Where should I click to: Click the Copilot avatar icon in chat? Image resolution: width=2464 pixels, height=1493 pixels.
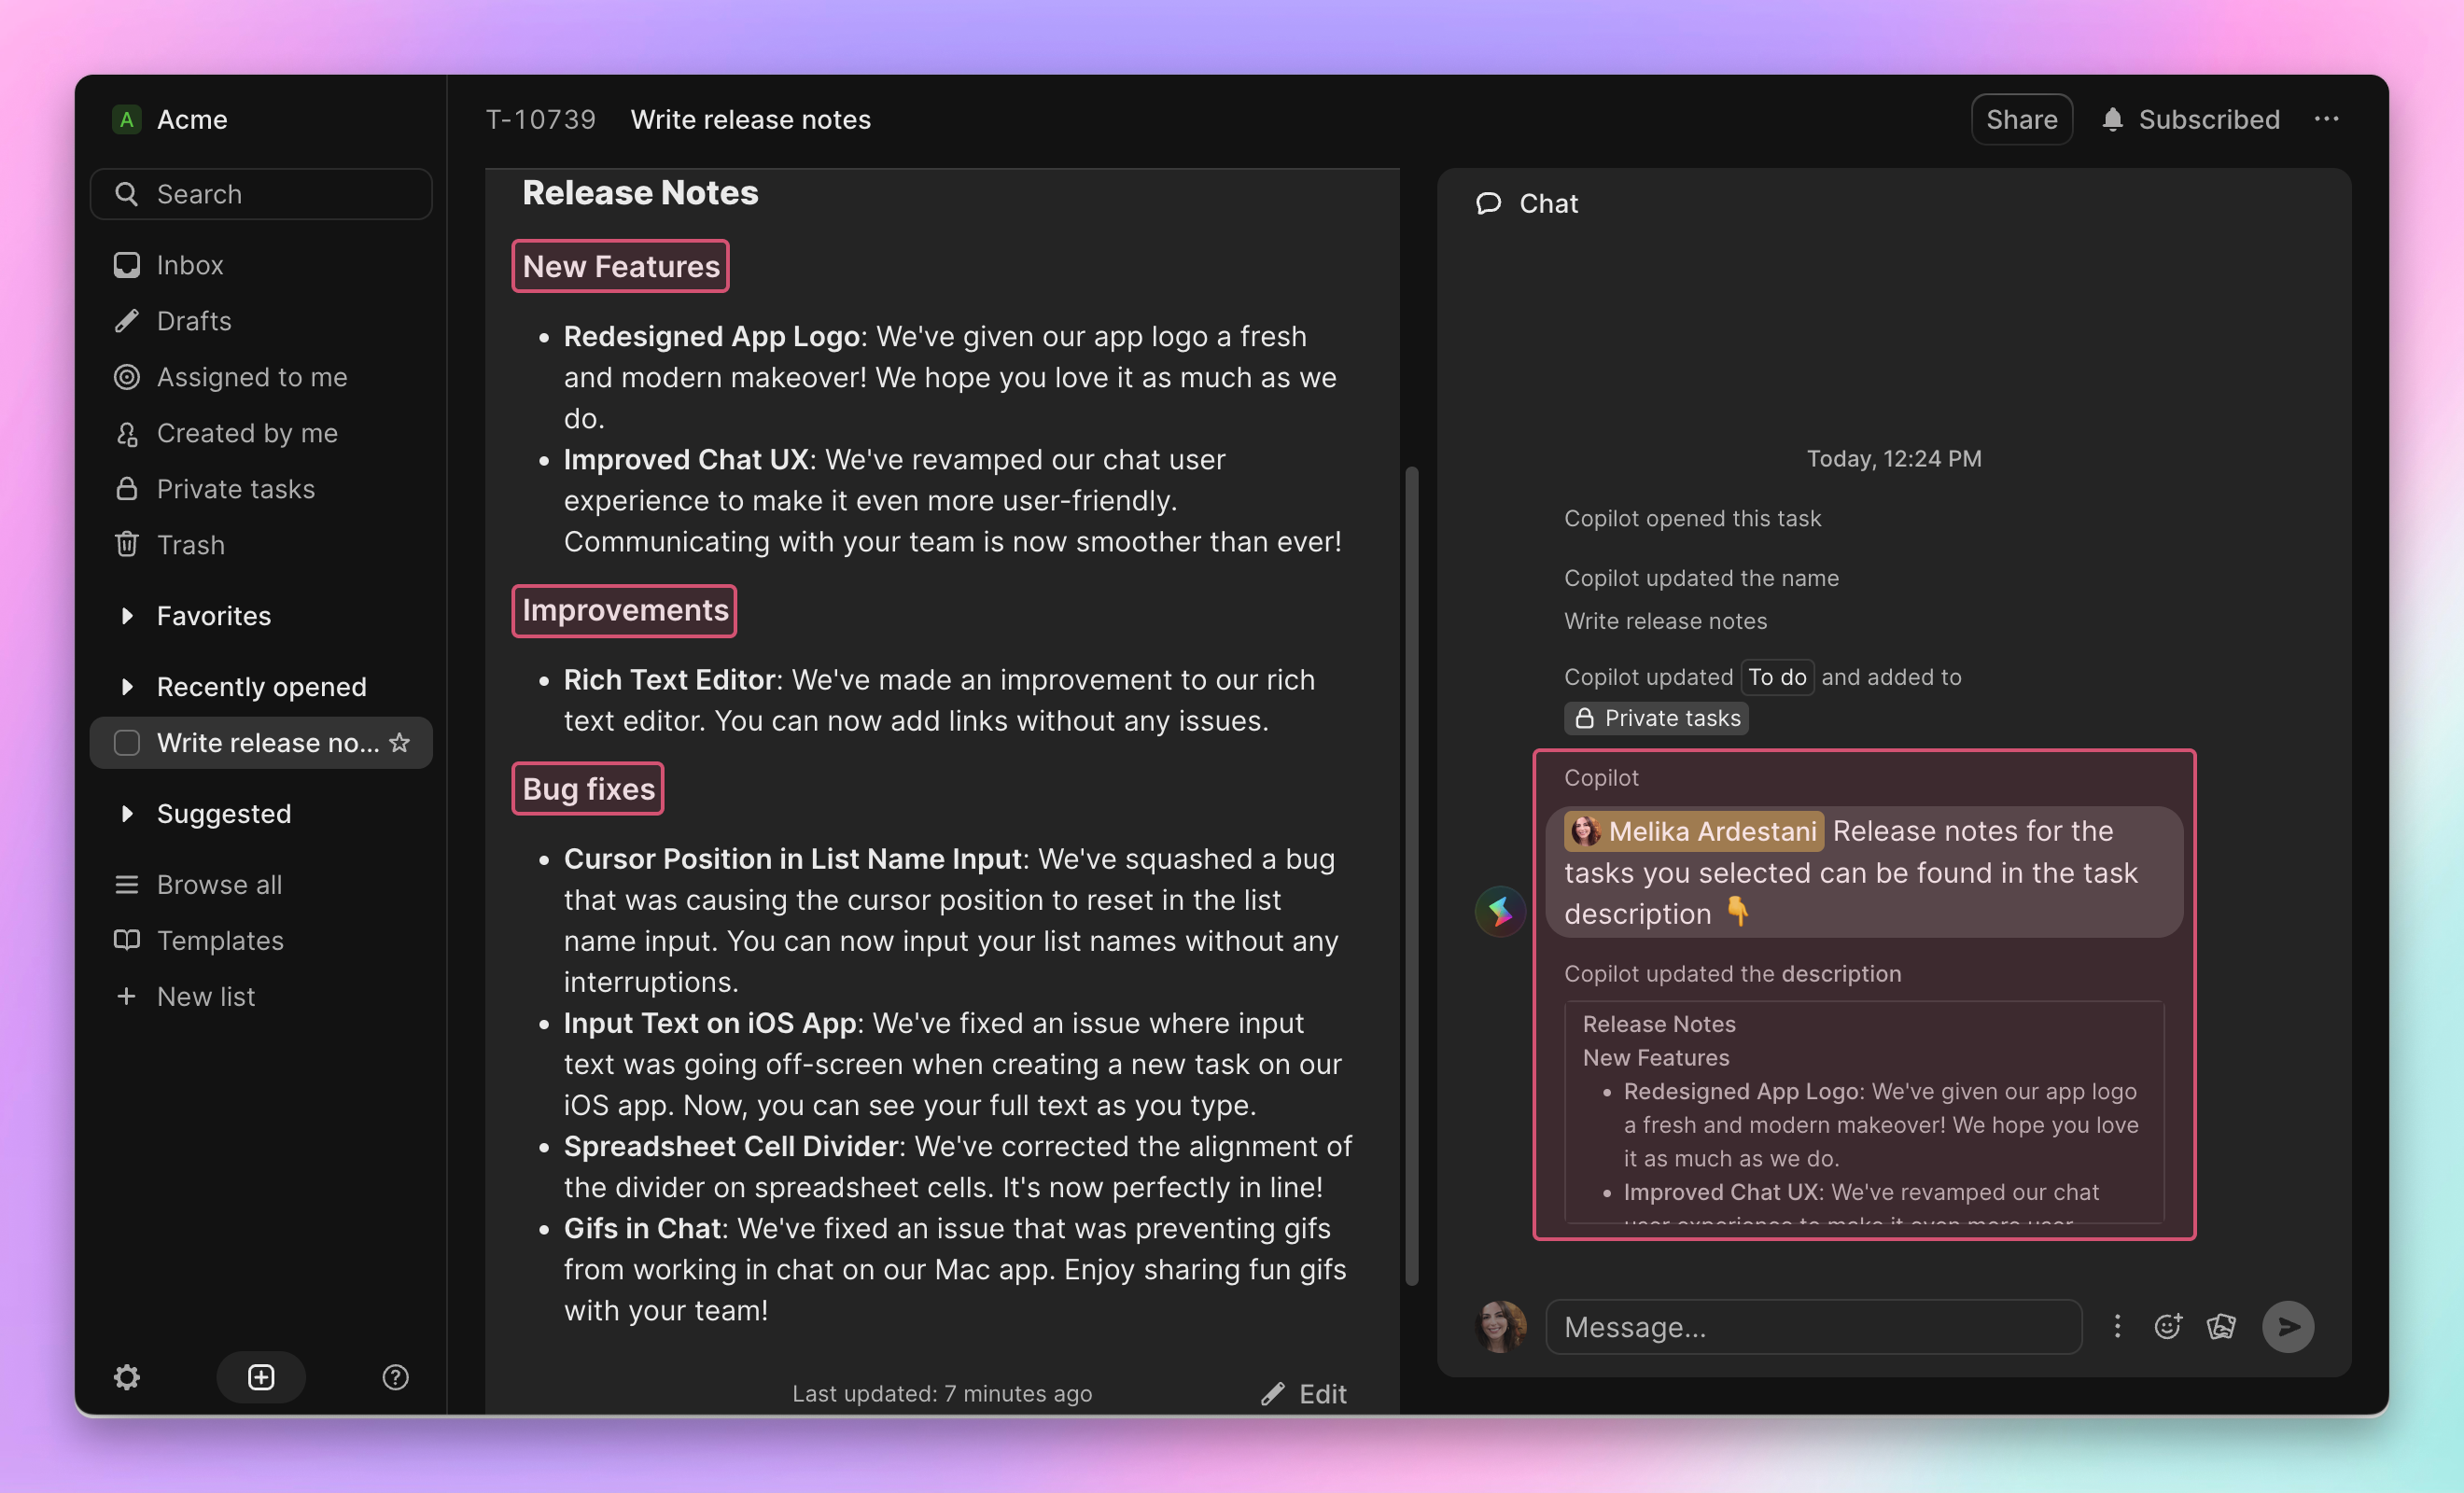(x=1500, y=911)
